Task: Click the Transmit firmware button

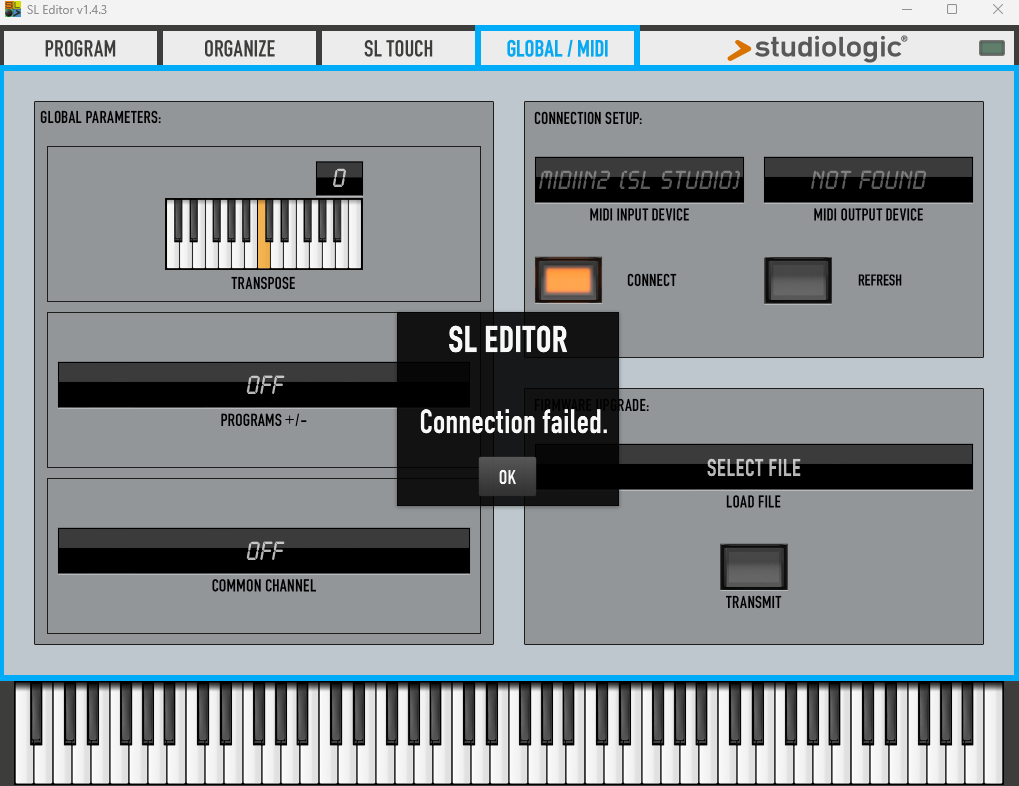Action: 753,567
